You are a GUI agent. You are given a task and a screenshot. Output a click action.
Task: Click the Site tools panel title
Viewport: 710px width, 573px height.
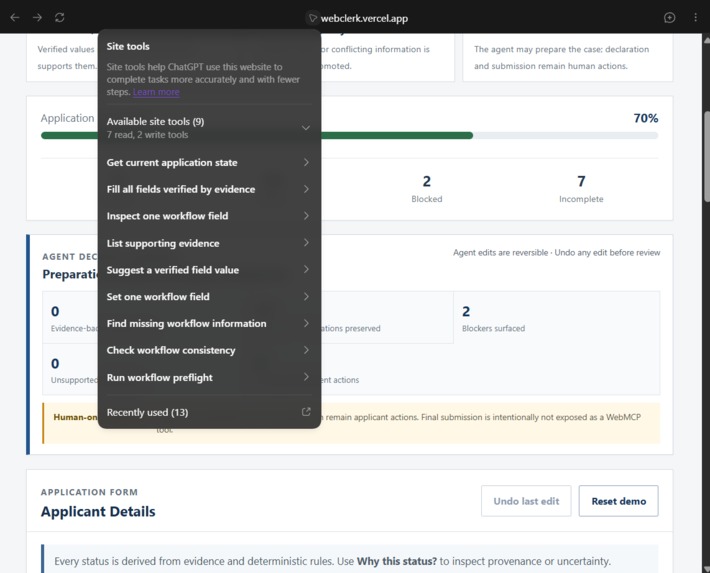pos(128,46)
